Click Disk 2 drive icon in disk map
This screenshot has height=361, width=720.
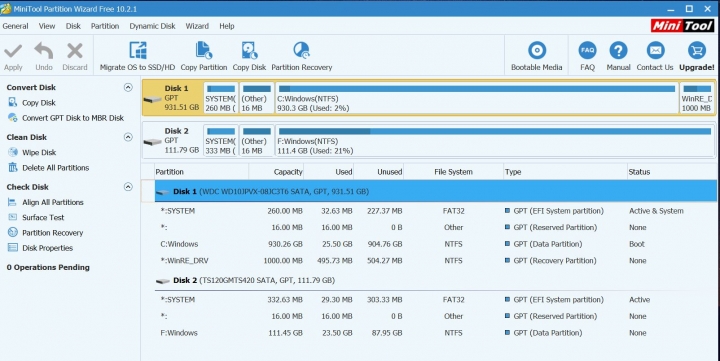pos(152,142)
